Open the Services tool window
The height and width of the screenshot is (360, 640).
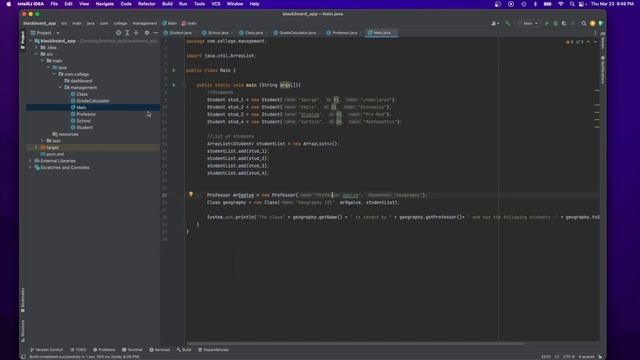point(160,350)
